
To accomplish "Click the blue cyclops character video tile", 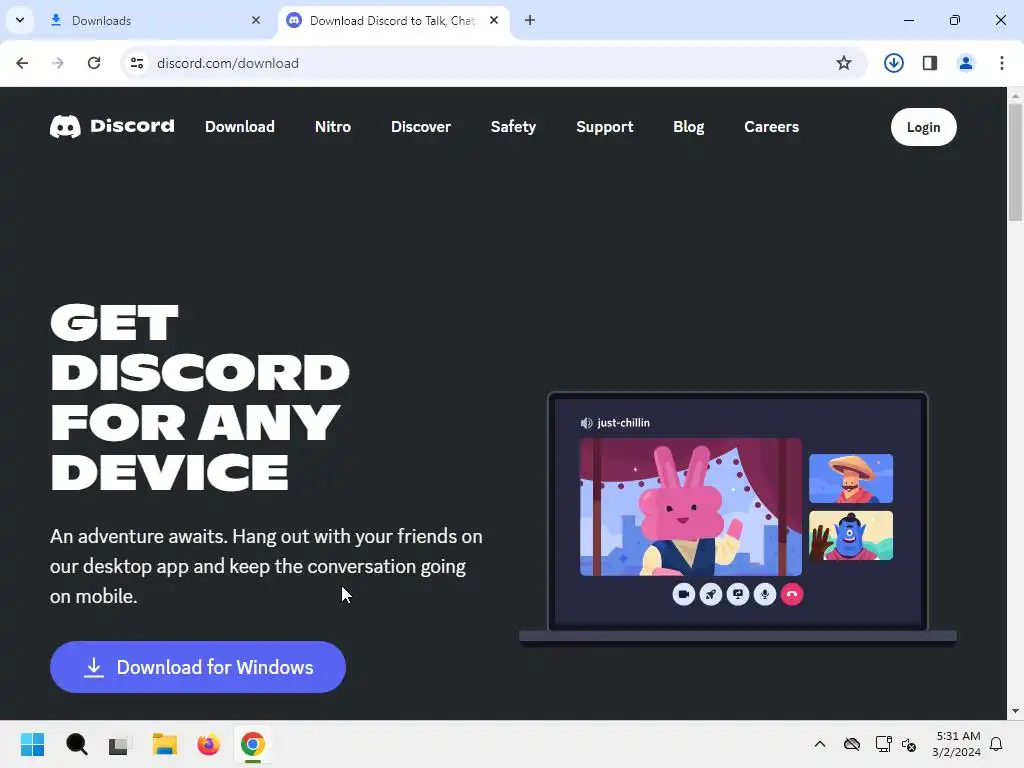I will [851, 536].
